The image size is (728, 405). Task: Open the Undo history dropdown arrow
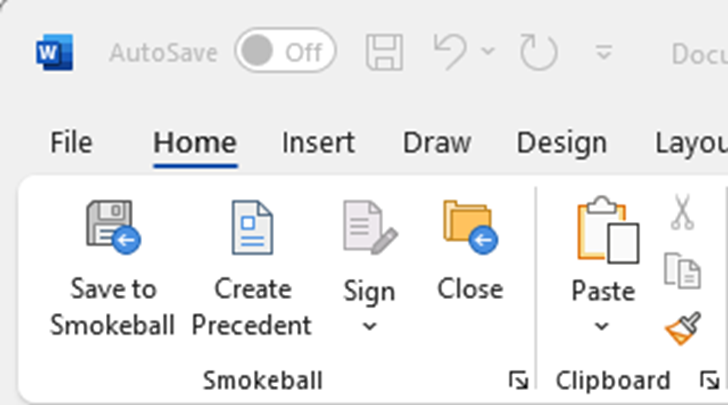click(488, 50)
